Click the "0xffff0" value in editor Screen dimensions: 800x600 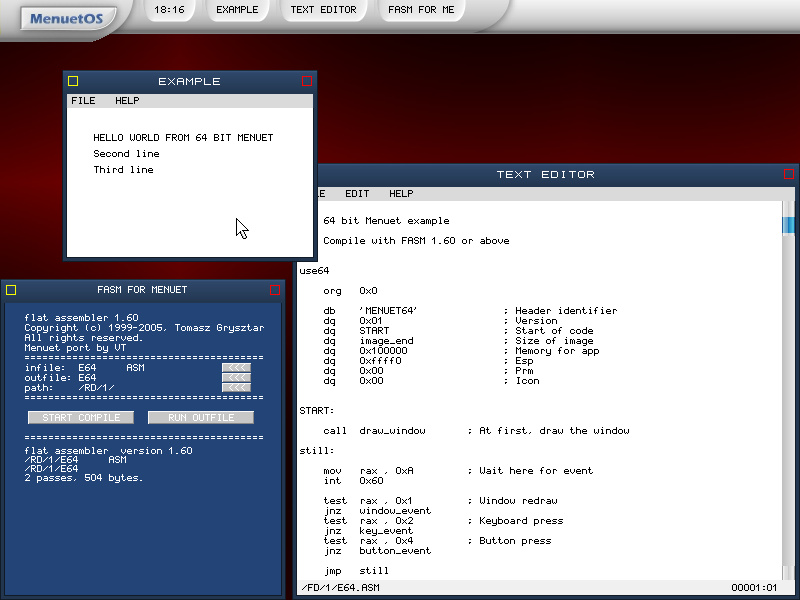[x=380, y=361]
